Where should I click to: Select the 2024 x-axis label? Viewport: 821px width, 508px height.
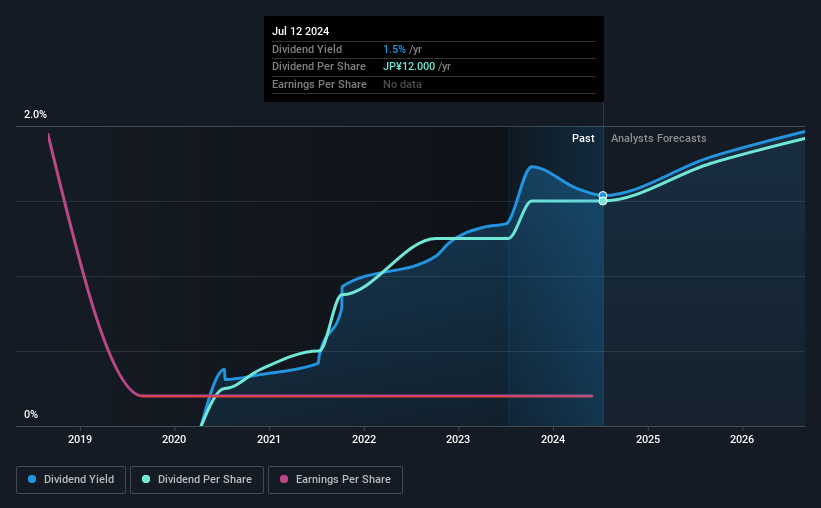[553, 439]
